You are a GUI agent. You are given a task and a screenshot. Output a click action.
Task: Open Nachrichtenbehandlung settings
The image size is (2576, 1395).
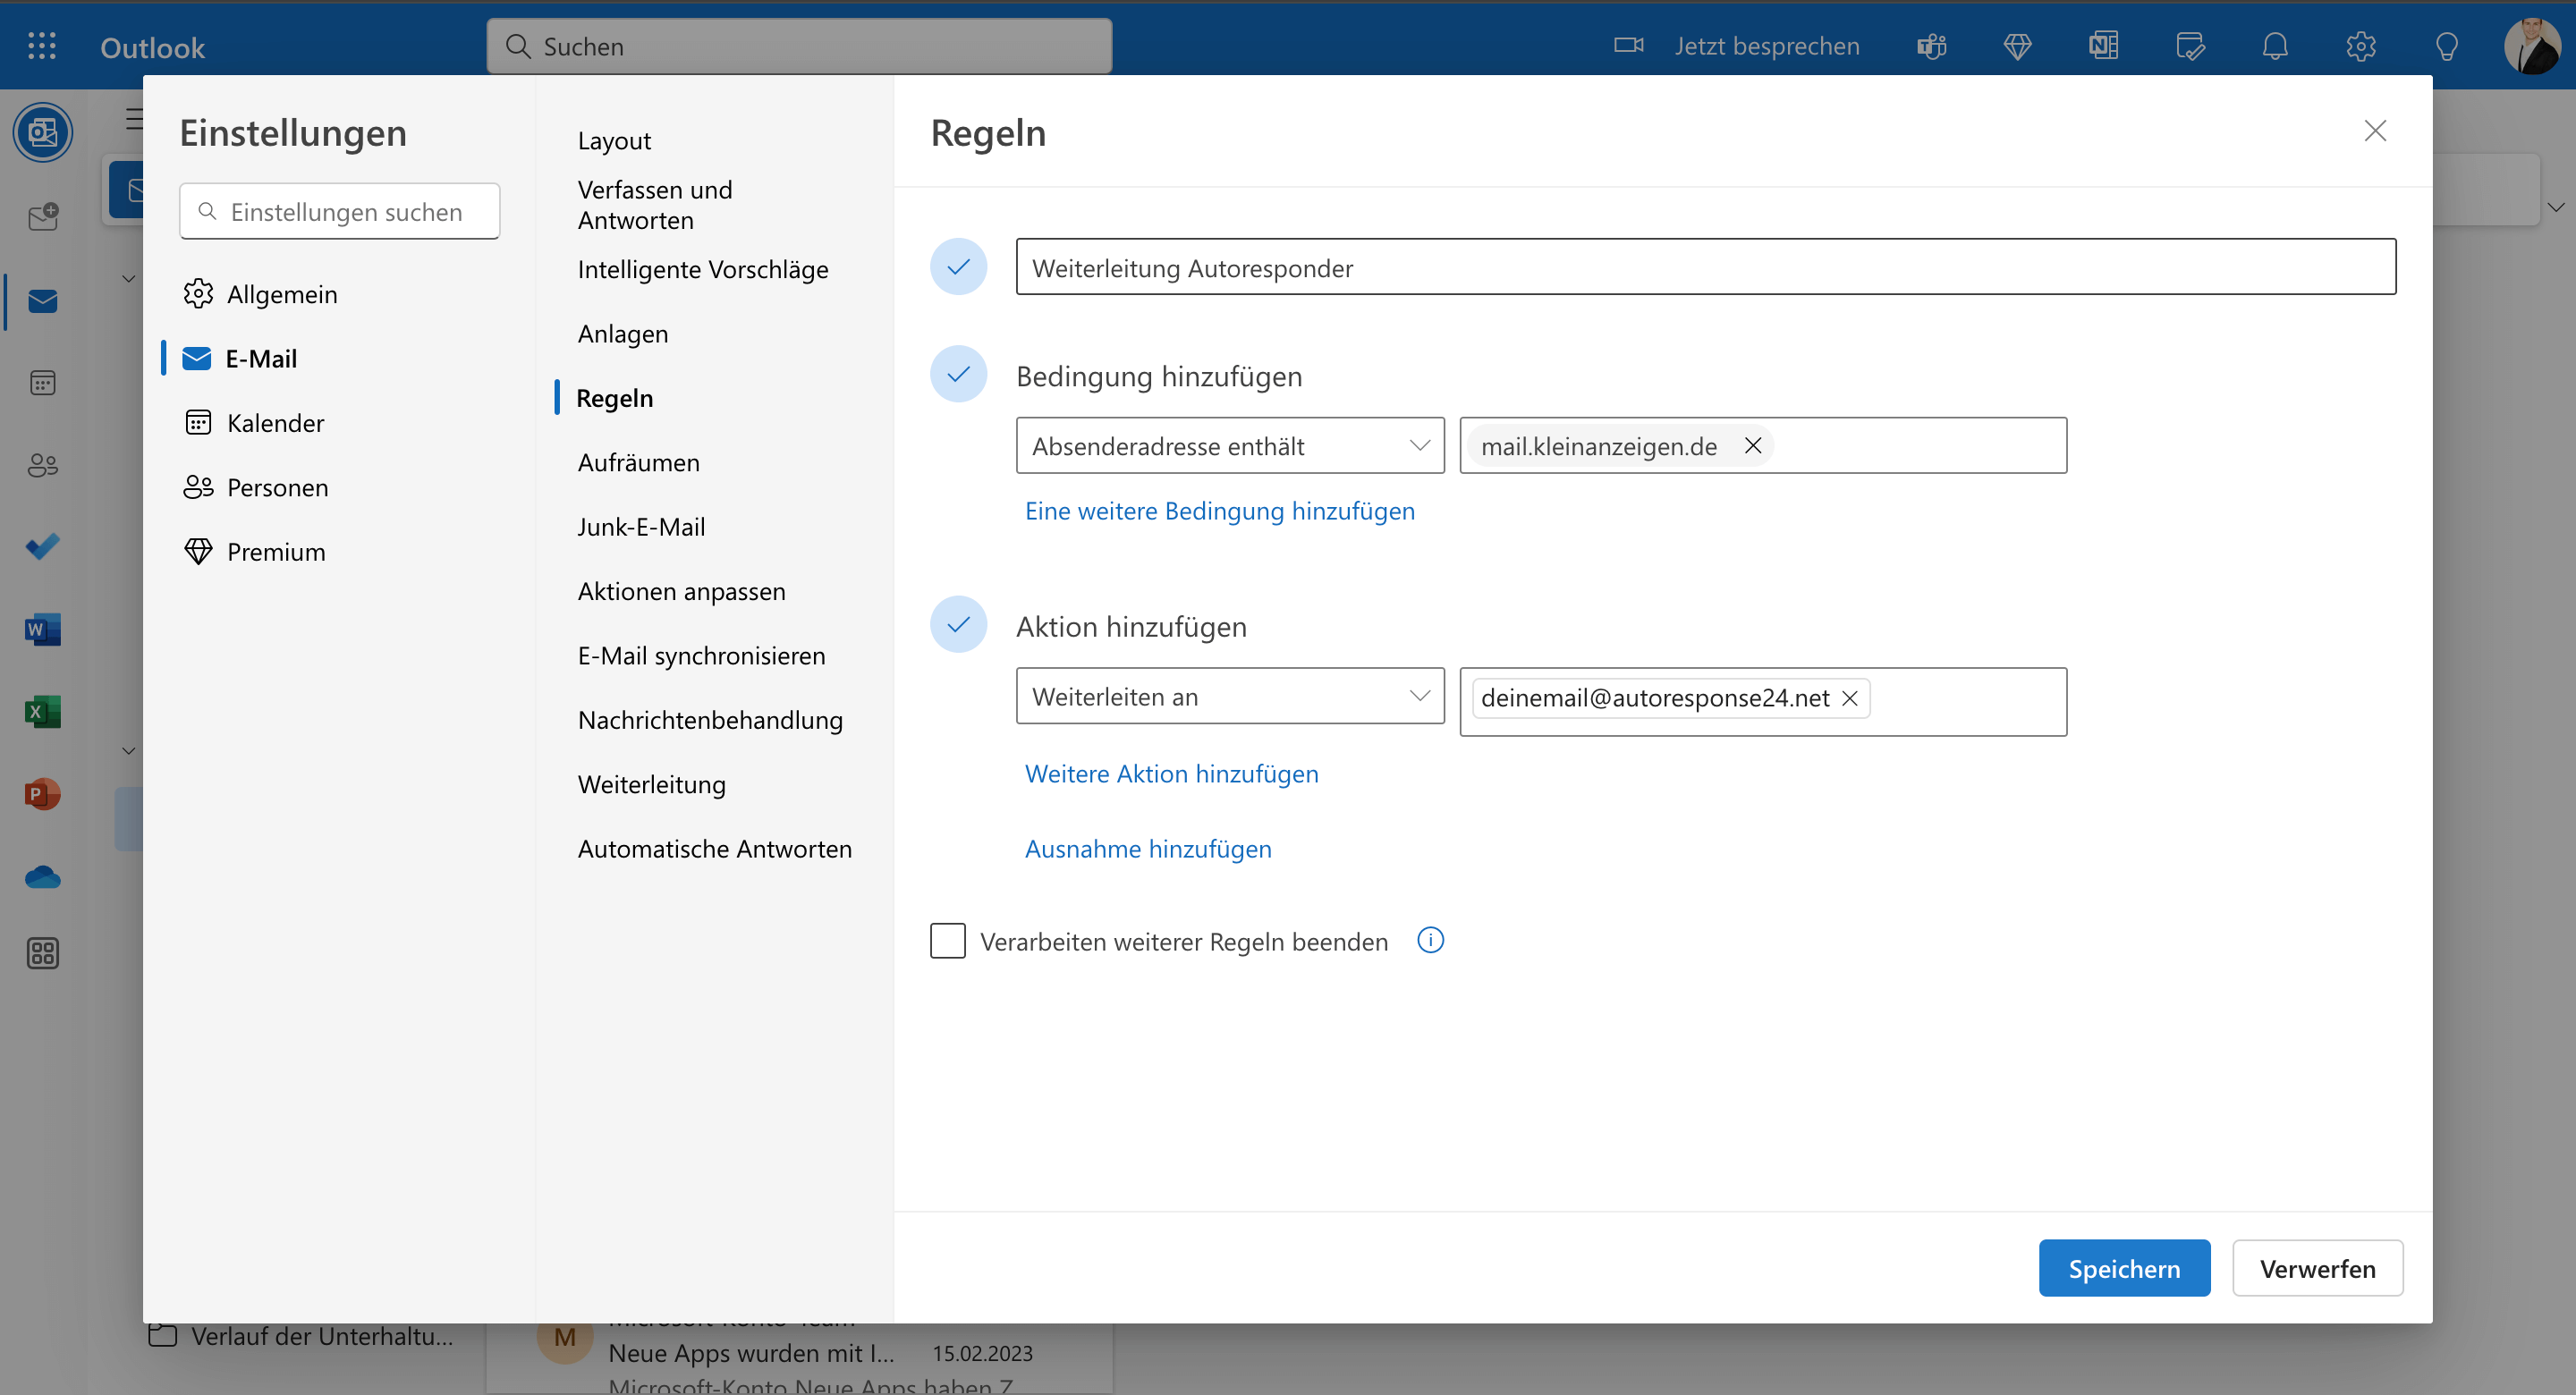point(711,720)
